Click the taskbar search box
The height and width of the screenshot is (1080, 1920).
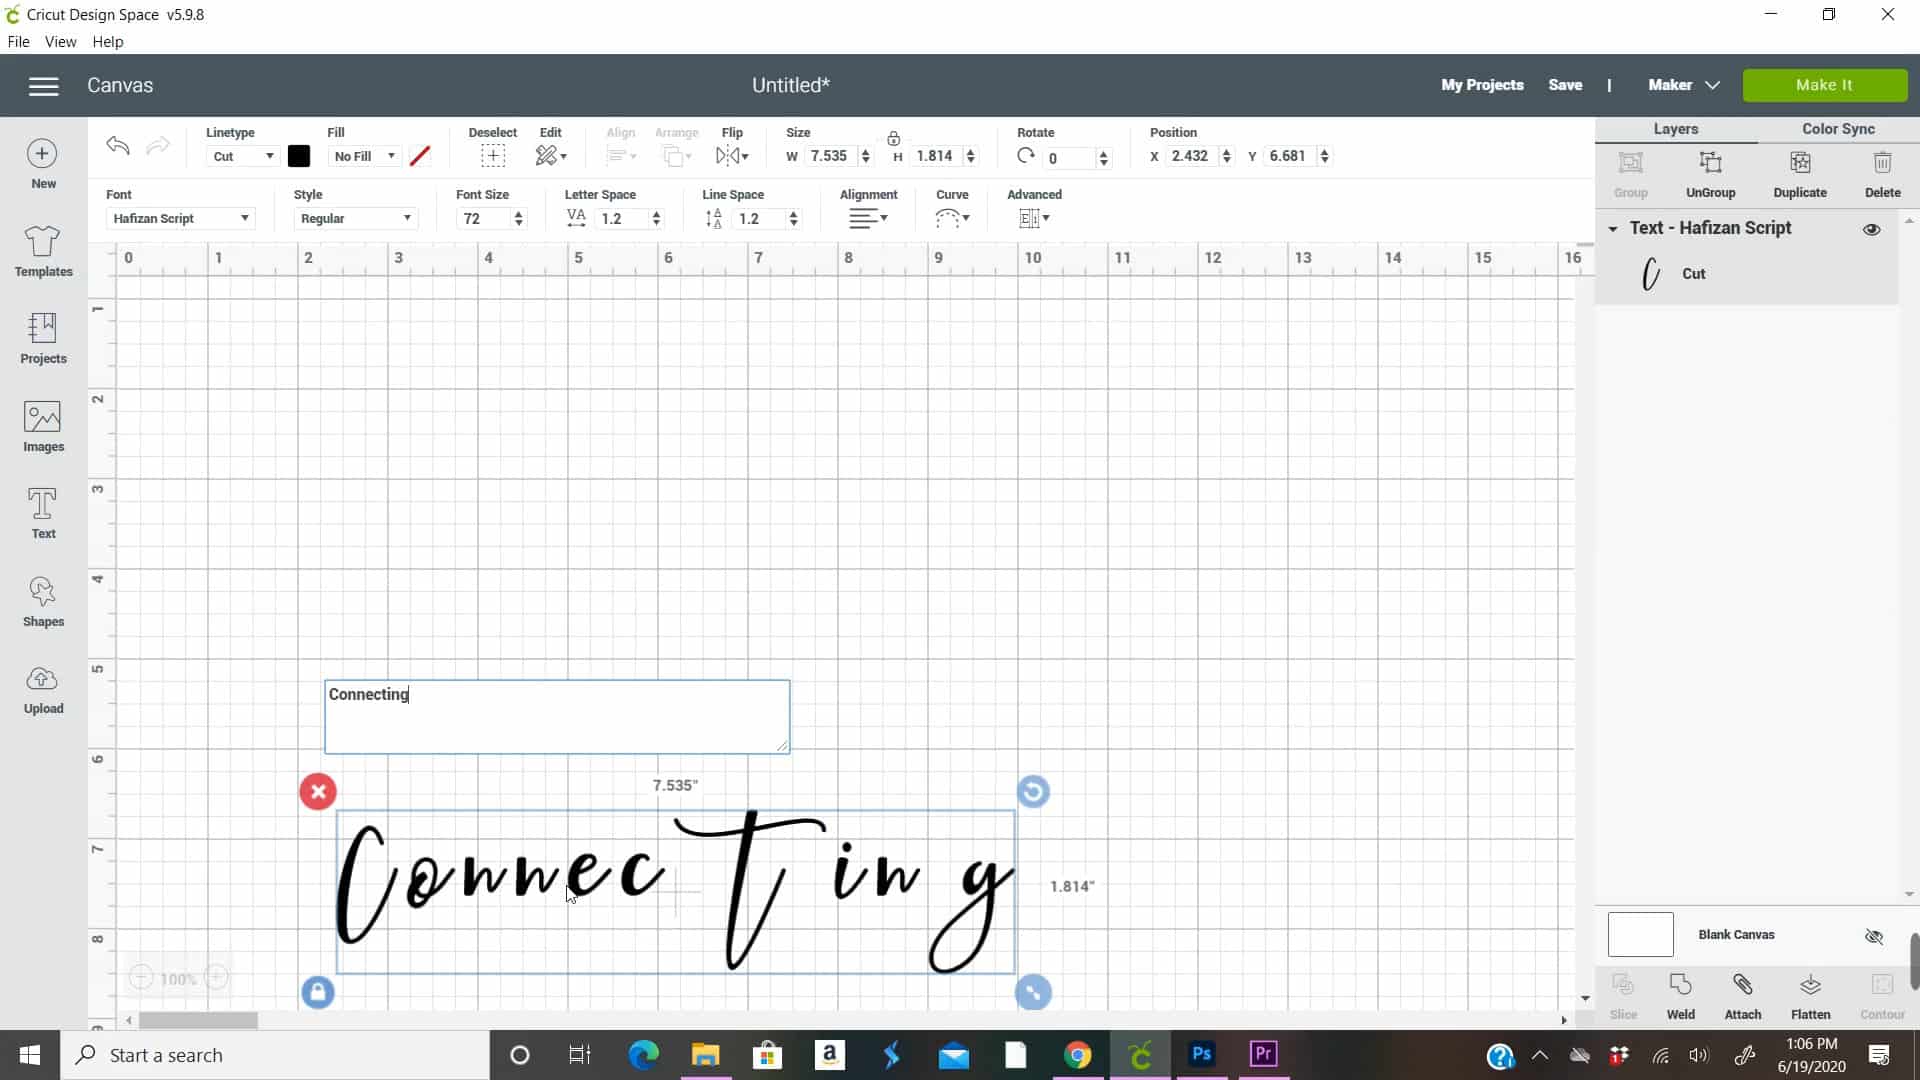point(275,1055)
